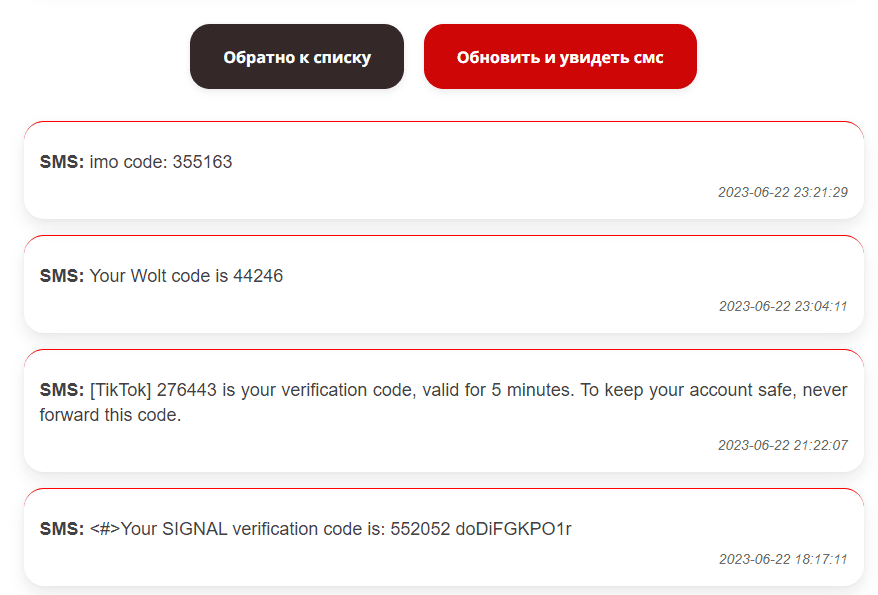Click the "Обратно к списку" button
Viewport: 878px width, 595px height.
click(297, 57)
